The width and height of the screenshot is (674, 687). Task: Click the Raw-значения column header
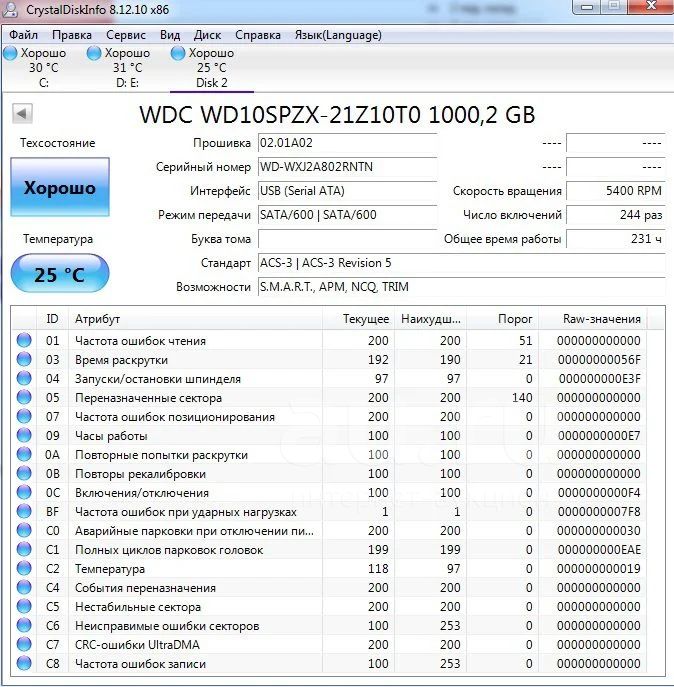[x=593, y=319]
